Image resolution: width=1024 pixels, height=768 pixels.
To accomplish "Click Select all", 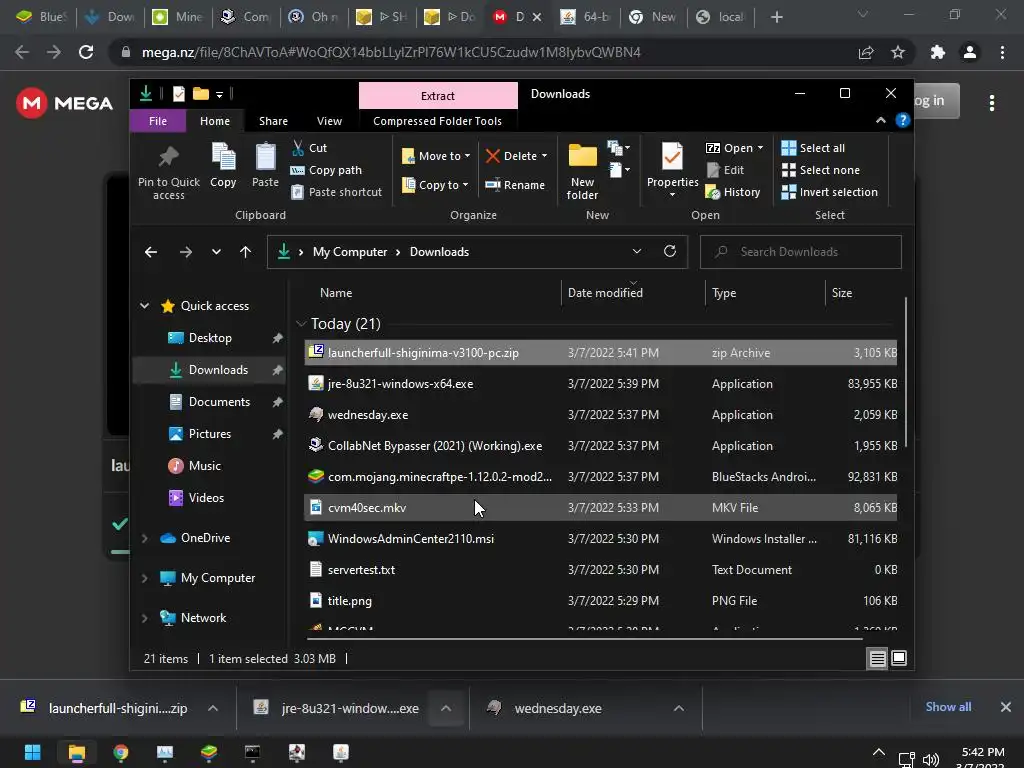I will 813,148.
